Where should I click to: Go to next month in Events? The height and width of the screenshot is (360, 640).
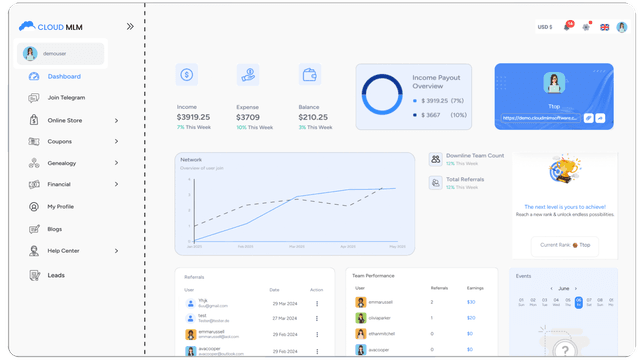click(x=576, y=289)
